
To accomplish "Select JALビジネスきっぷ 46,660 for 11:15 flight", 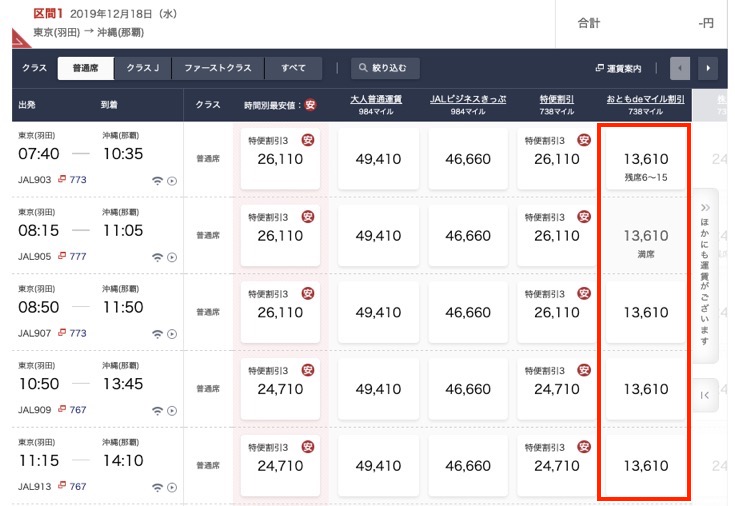I will tap(468, 466).
